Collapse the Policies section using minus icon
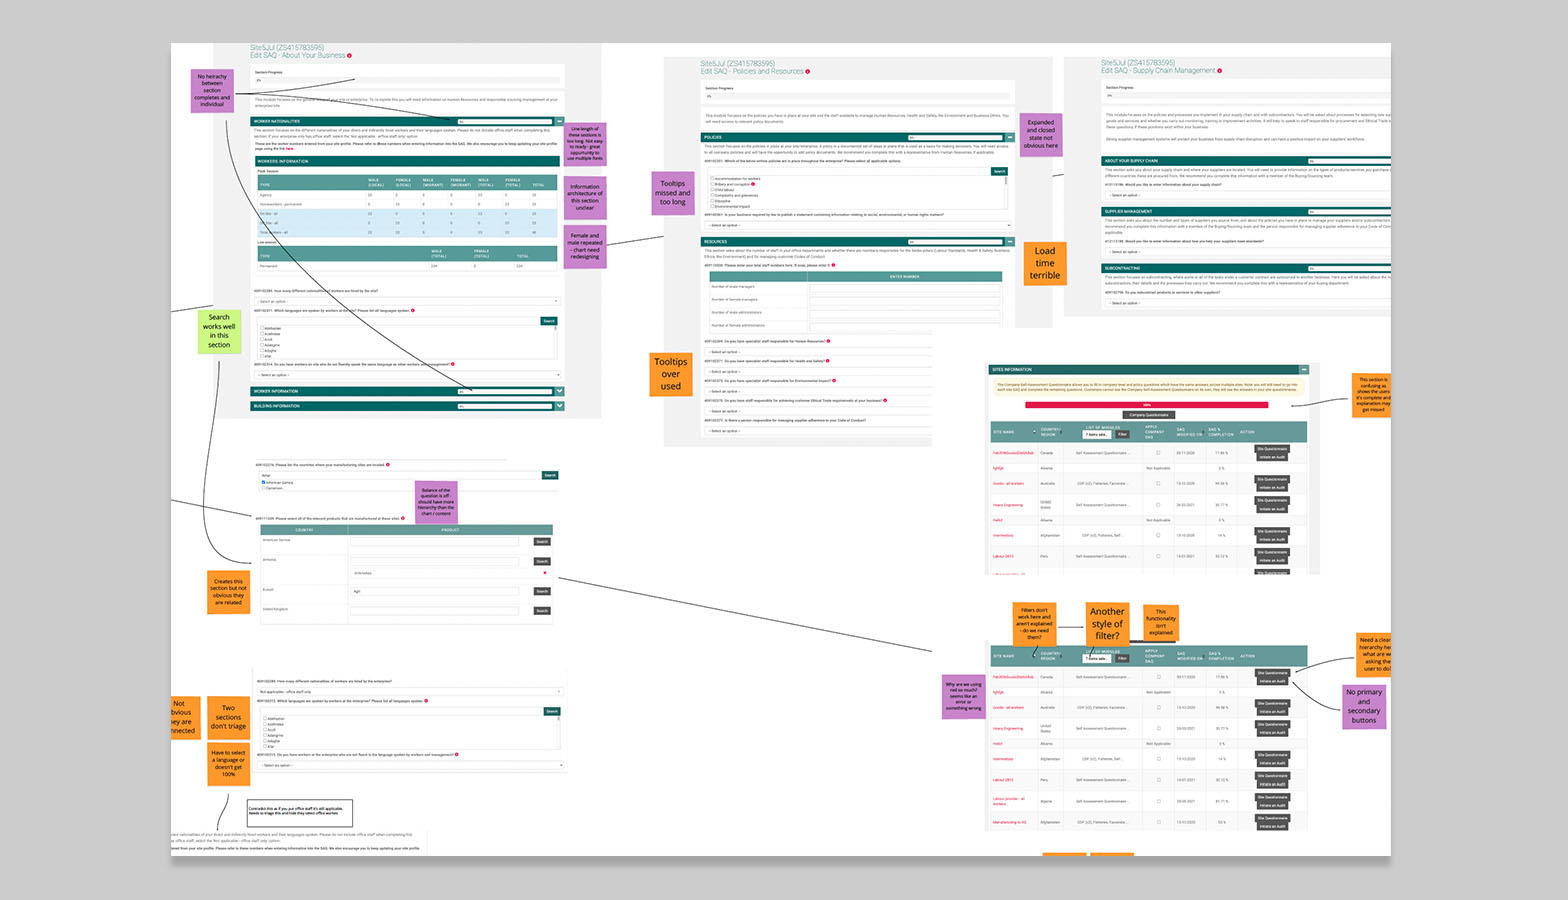The width and height of the screenshot is (1568, 900). (1009, 137)
